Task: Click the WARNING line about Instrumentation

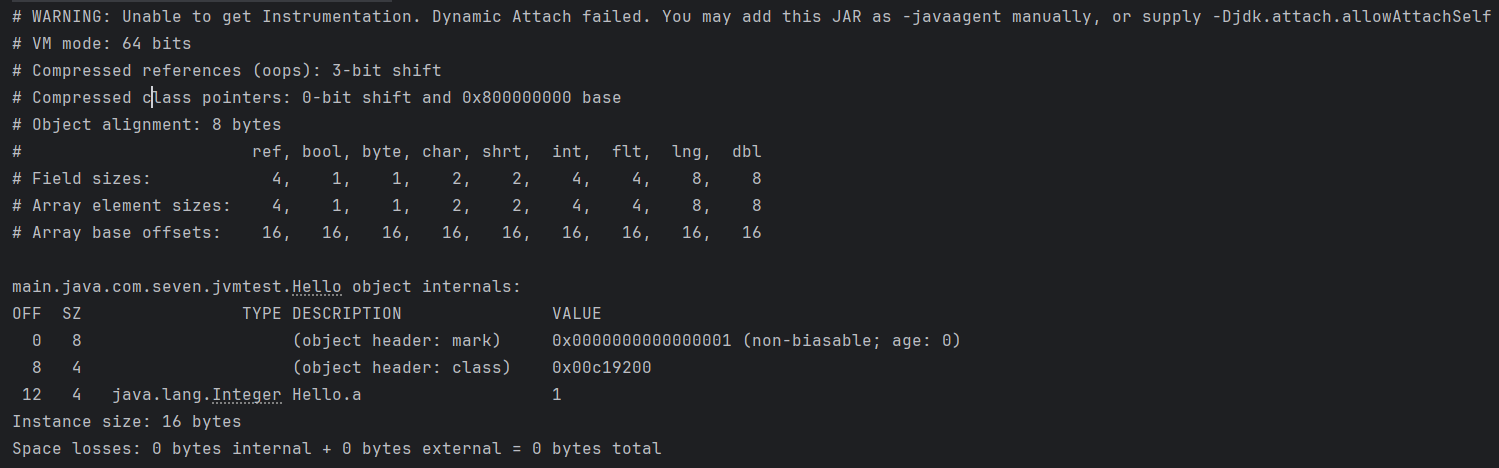Action: [x=750, y=17]
